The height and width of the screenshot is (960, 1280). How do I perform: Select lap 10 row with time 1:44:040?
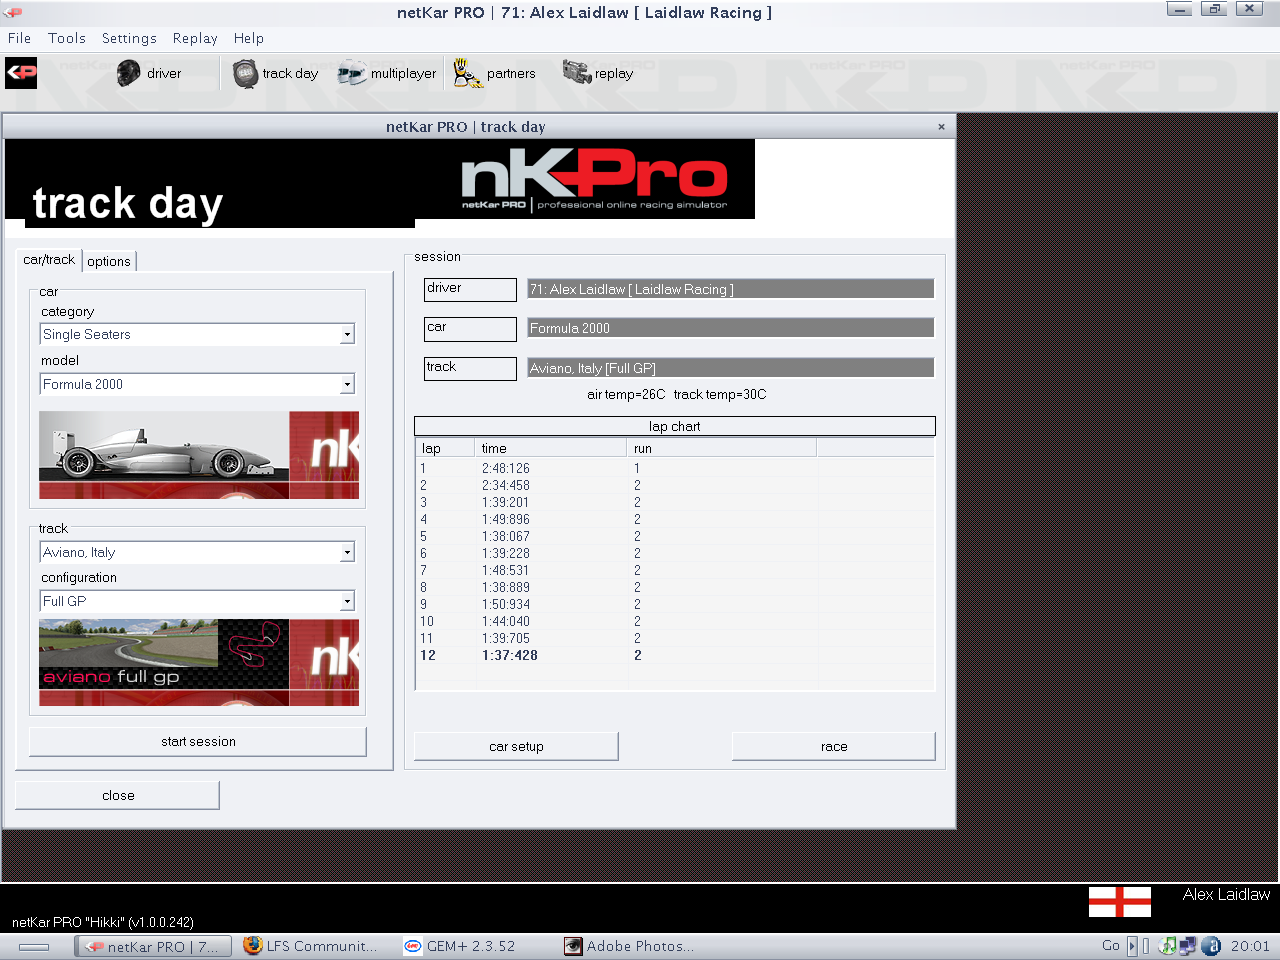pyautogui.click(x=675, y=621)
